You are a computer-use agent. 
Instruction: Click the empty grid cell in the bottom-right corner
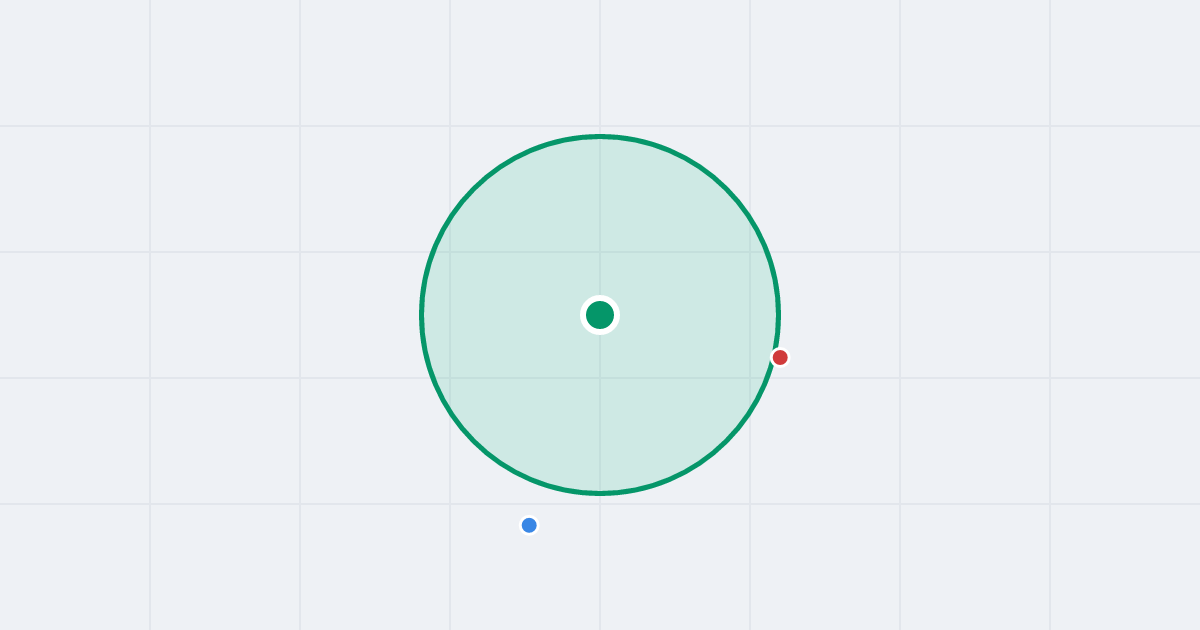1125,567
